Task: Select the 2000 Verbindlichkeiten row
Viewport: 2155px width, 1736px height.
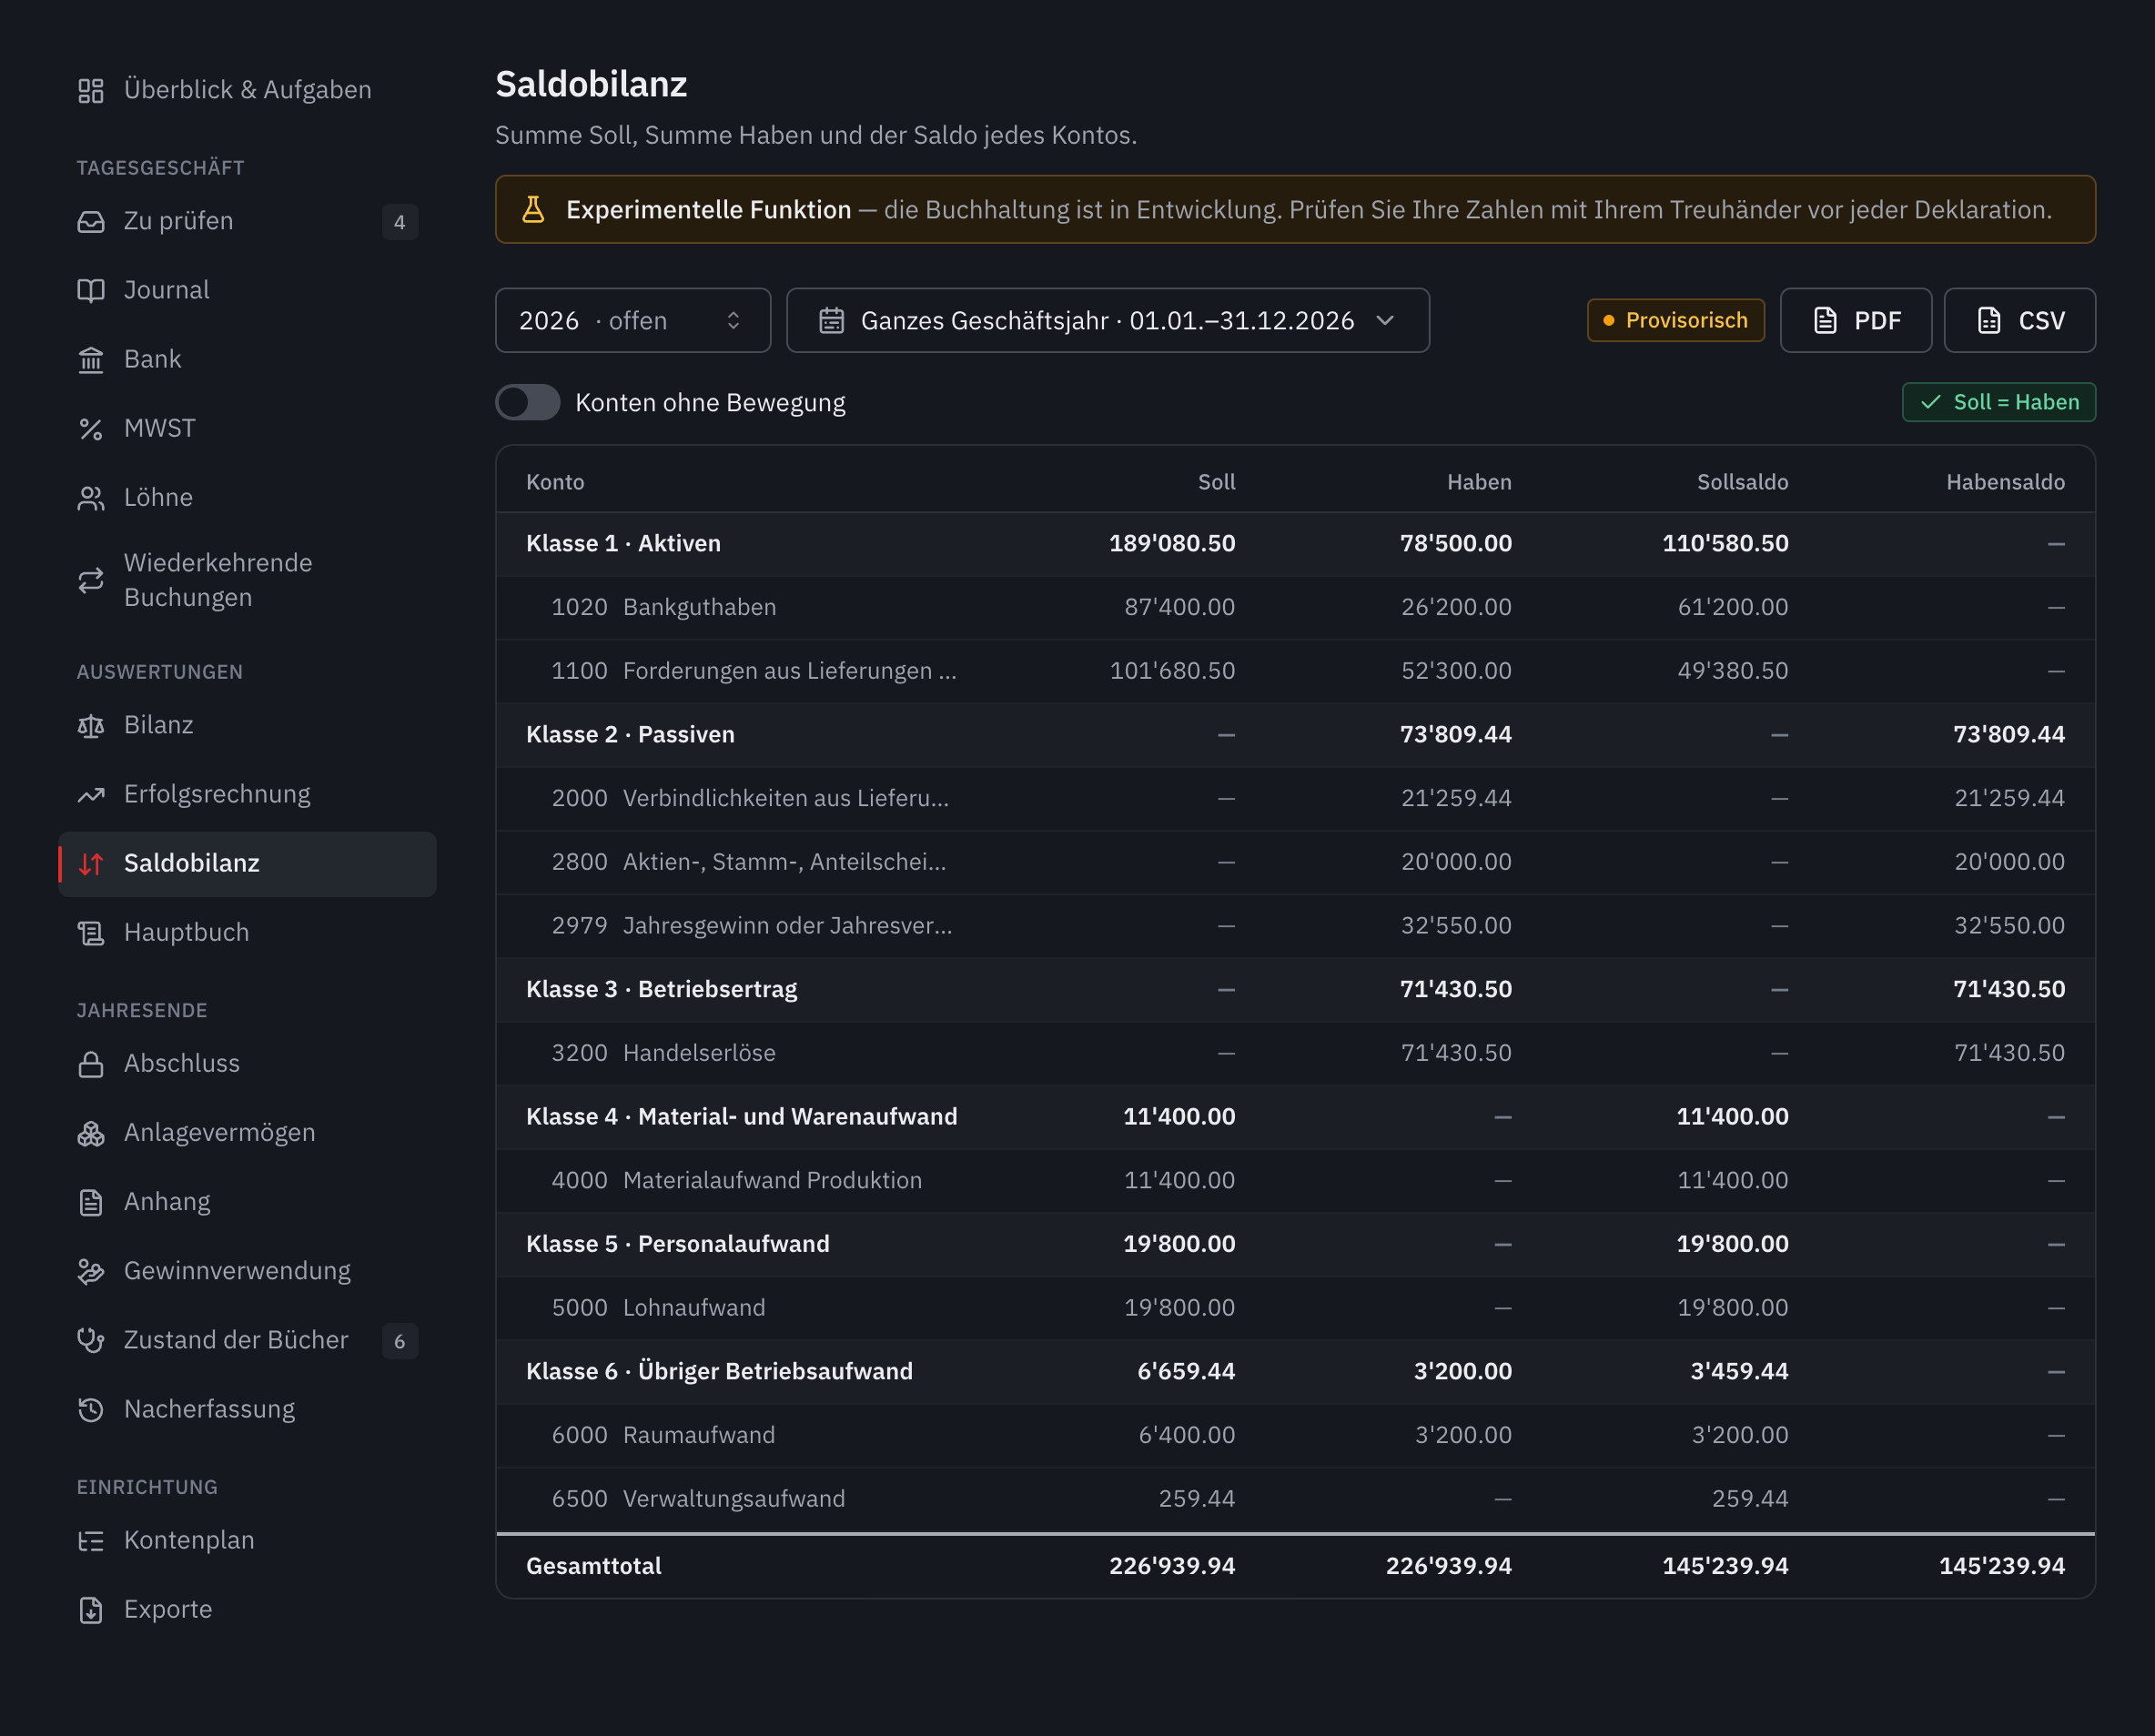Action: tap(1295, 798)
